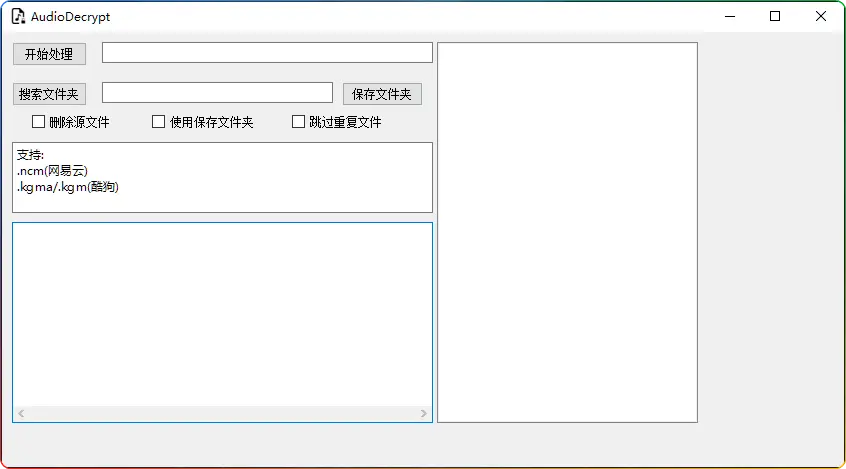846x469 pixels.
Task: Close the AudioDecrypt window
Action: [x=821, y=17]
